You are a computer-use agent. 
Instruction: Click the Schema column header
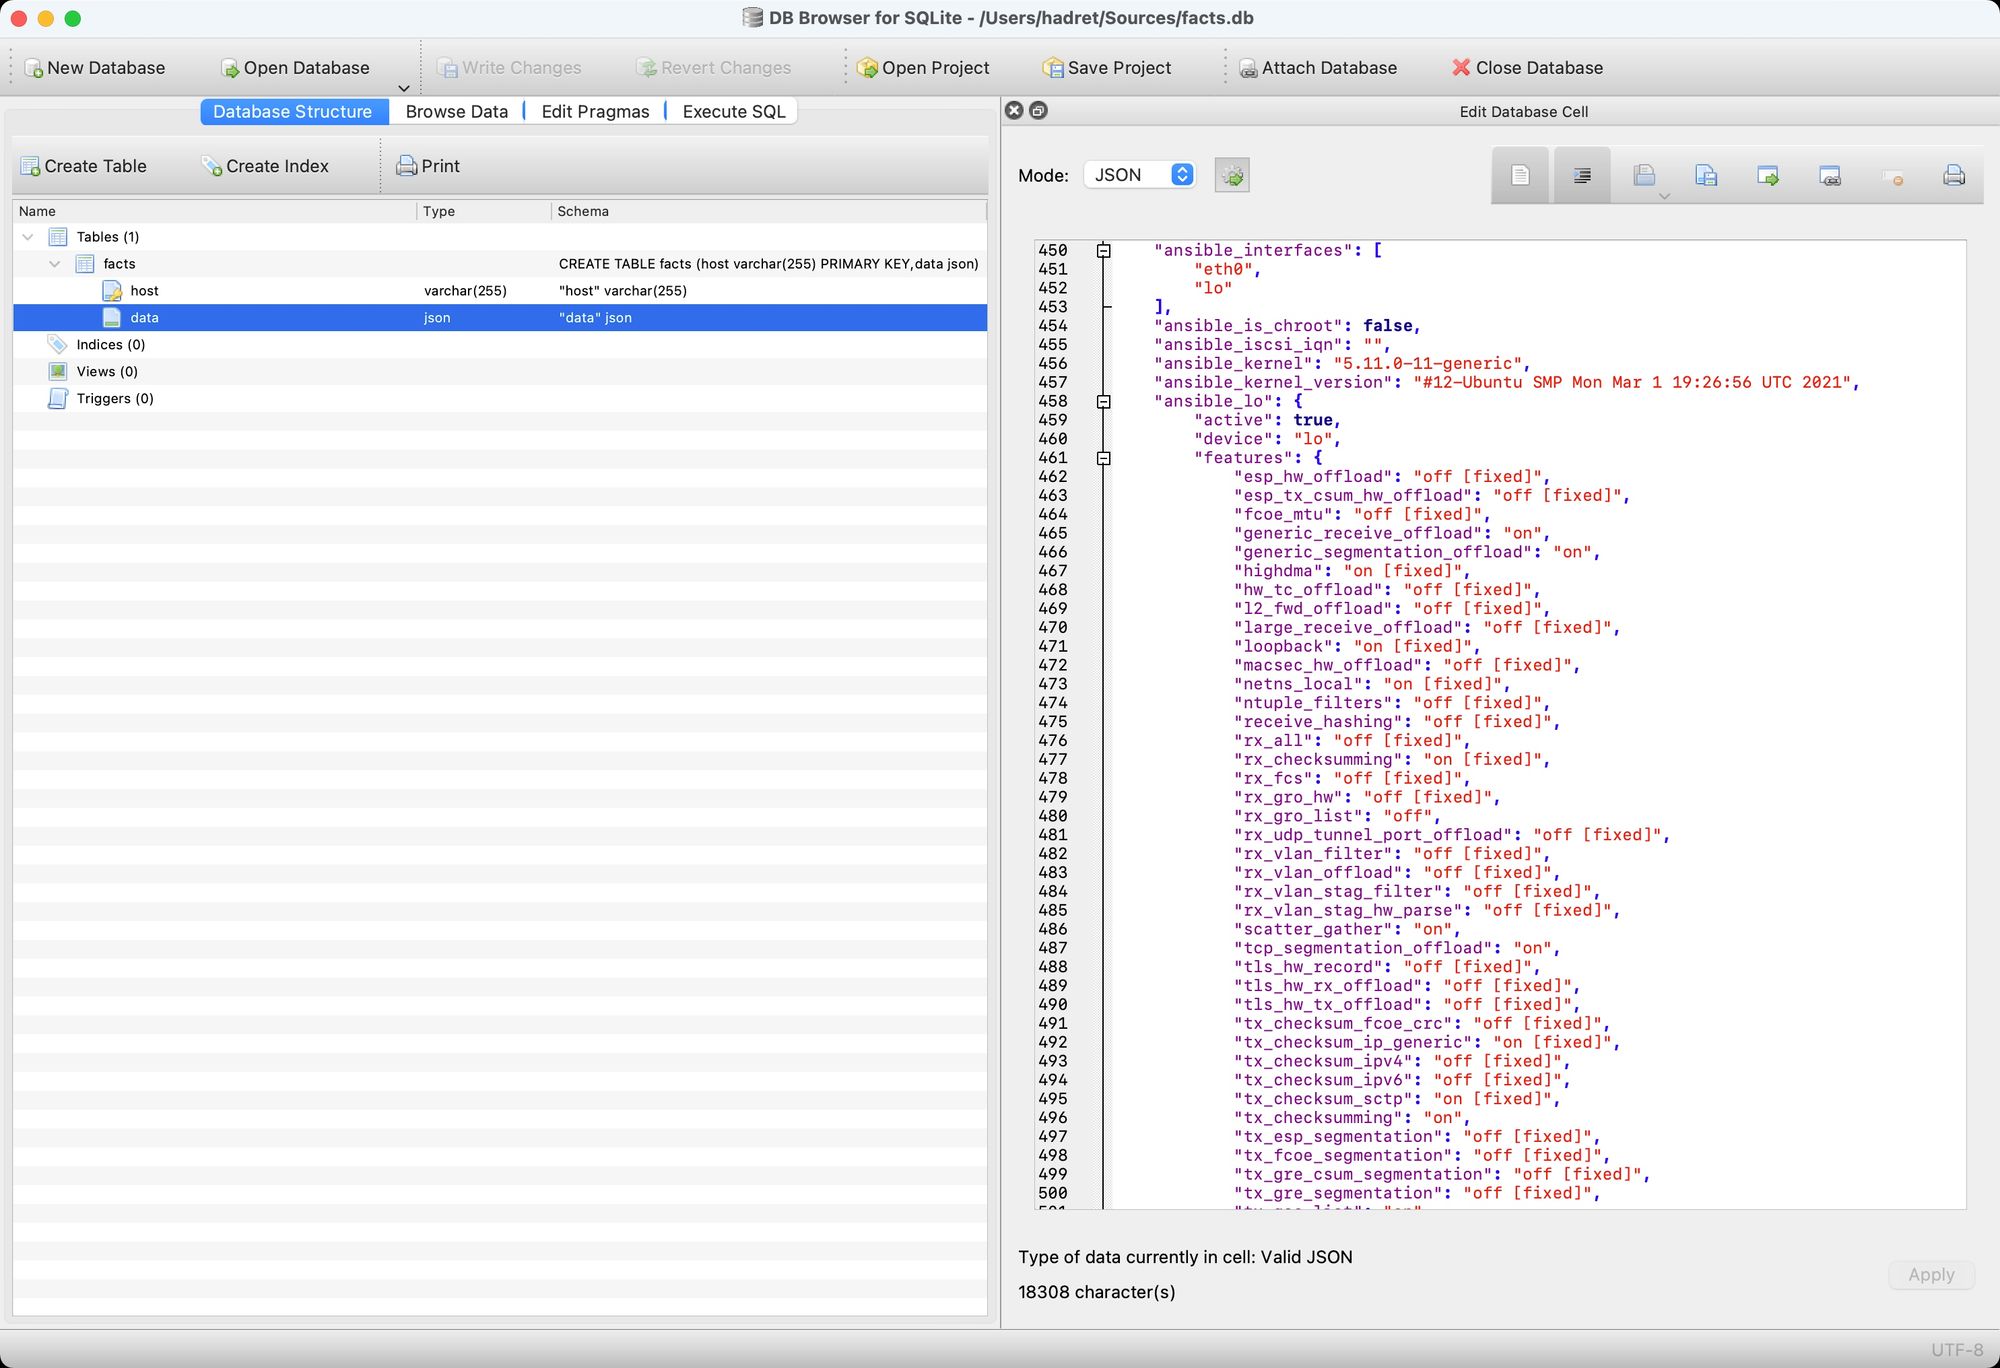(x=583, y=211)
